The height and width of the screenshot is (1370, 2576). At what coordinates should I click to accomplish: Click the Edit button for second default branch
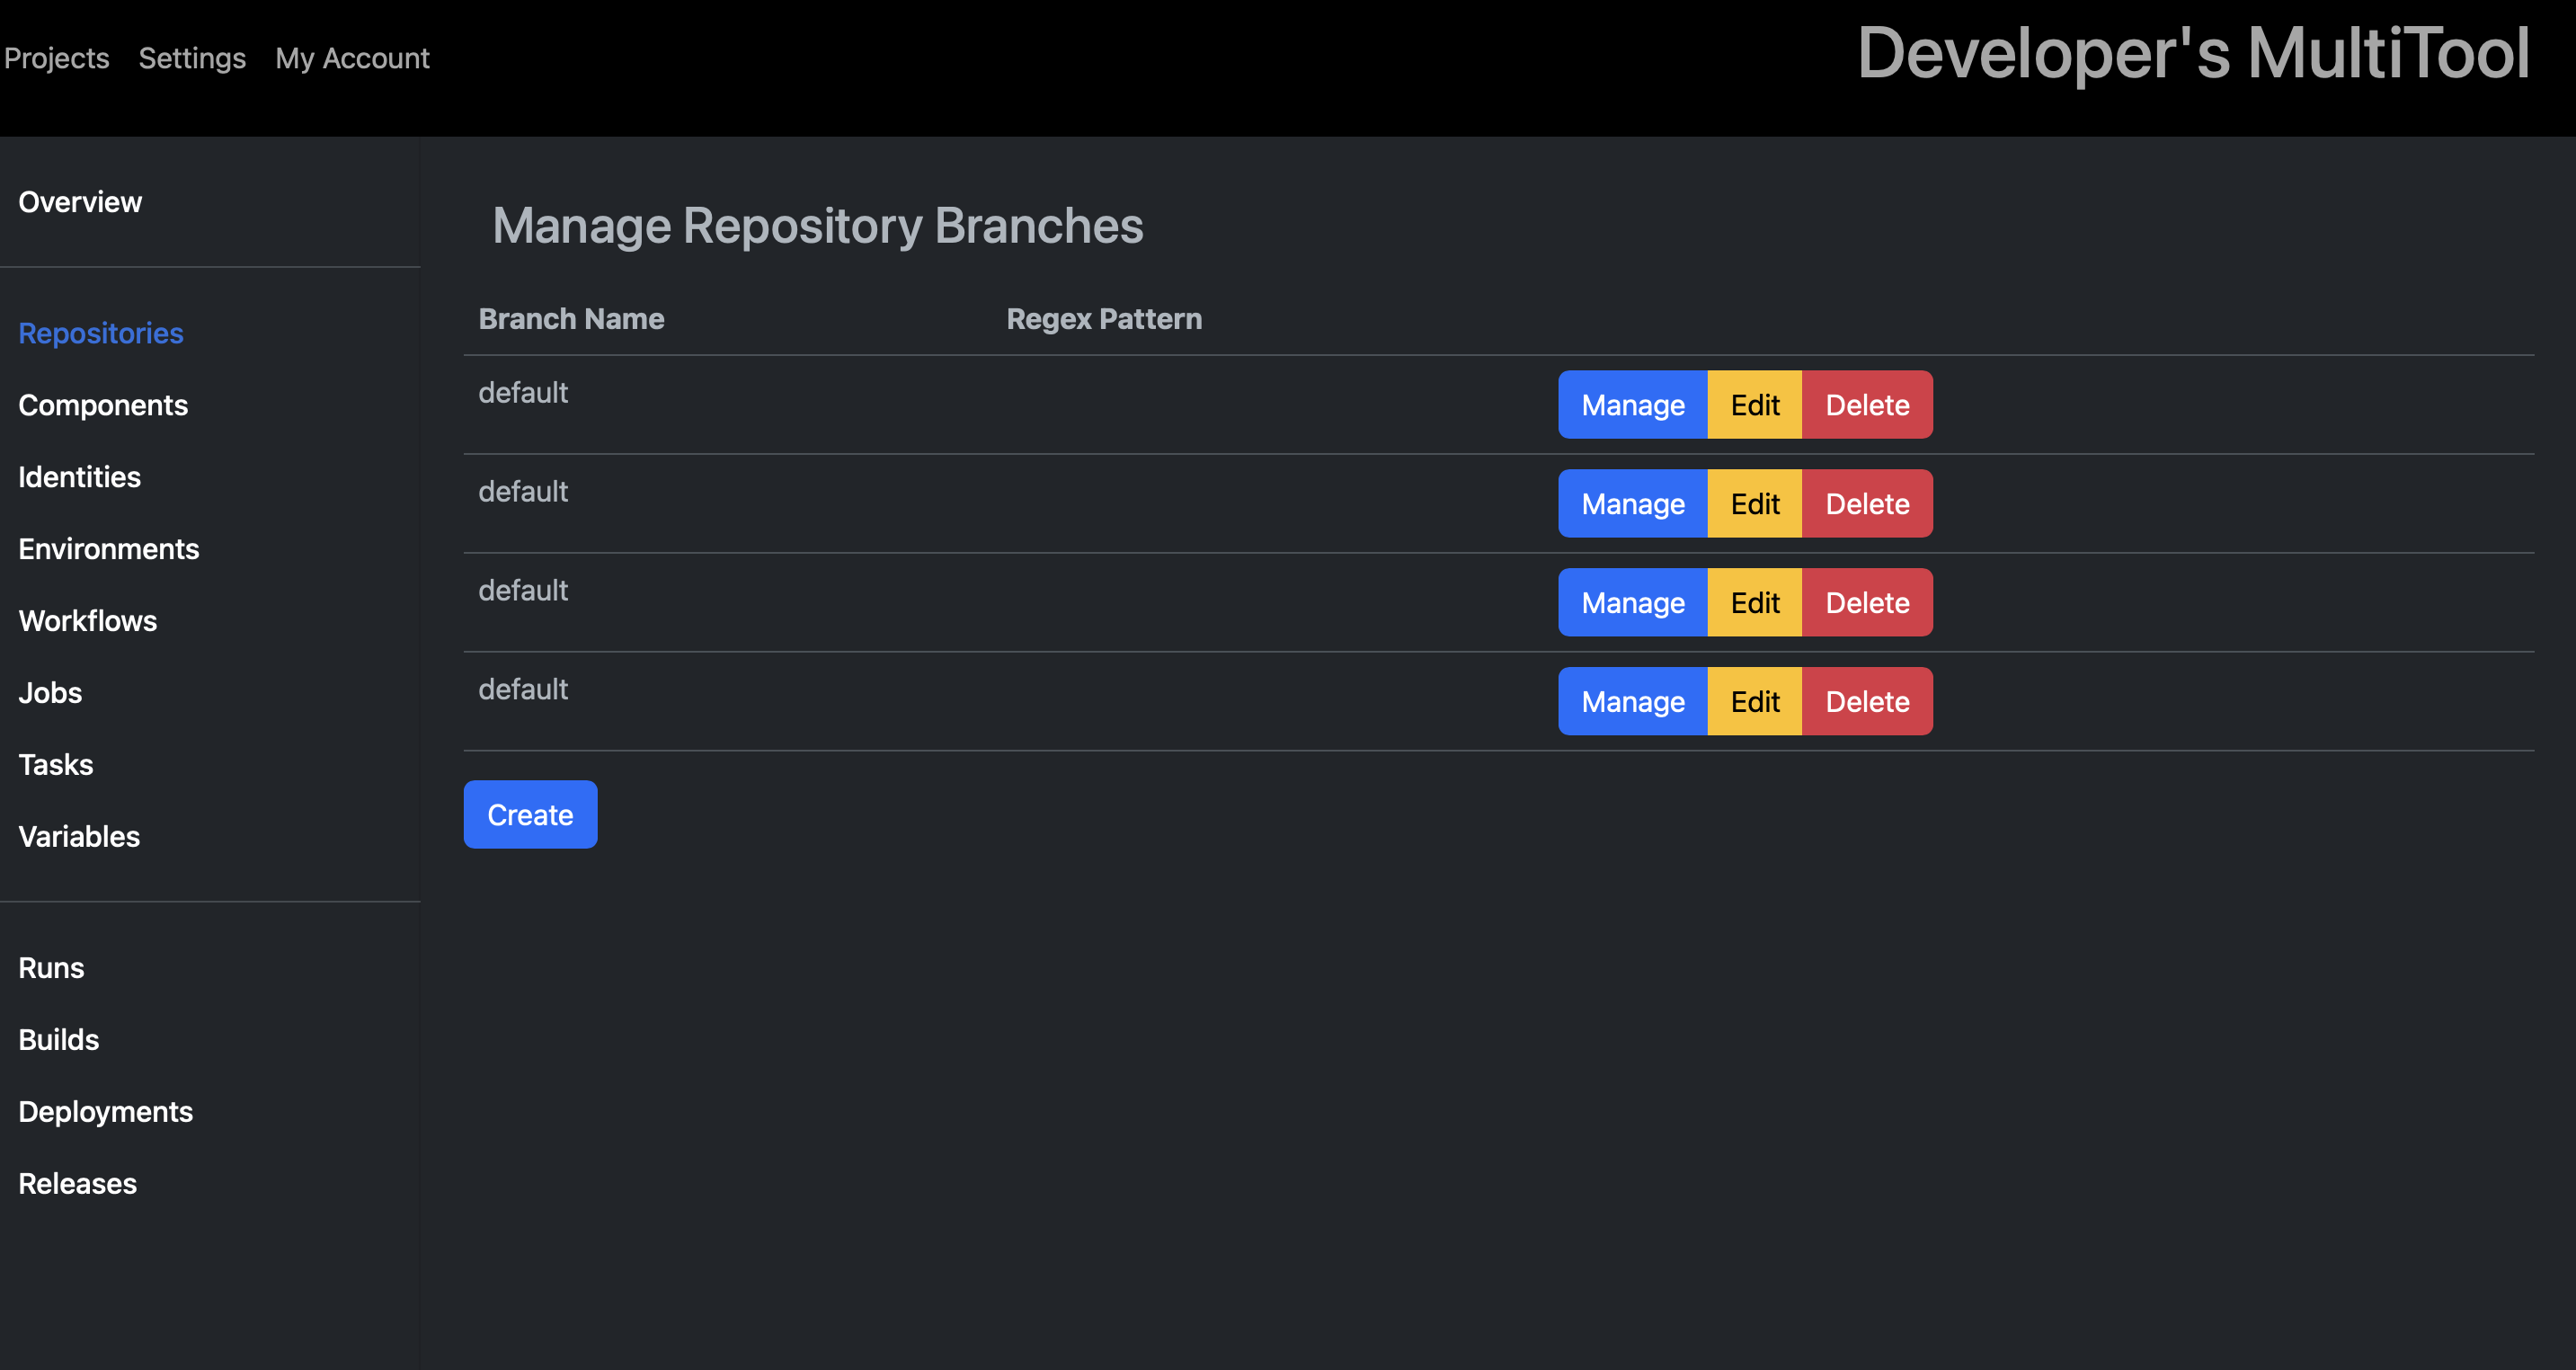(x=1756, y=503)
